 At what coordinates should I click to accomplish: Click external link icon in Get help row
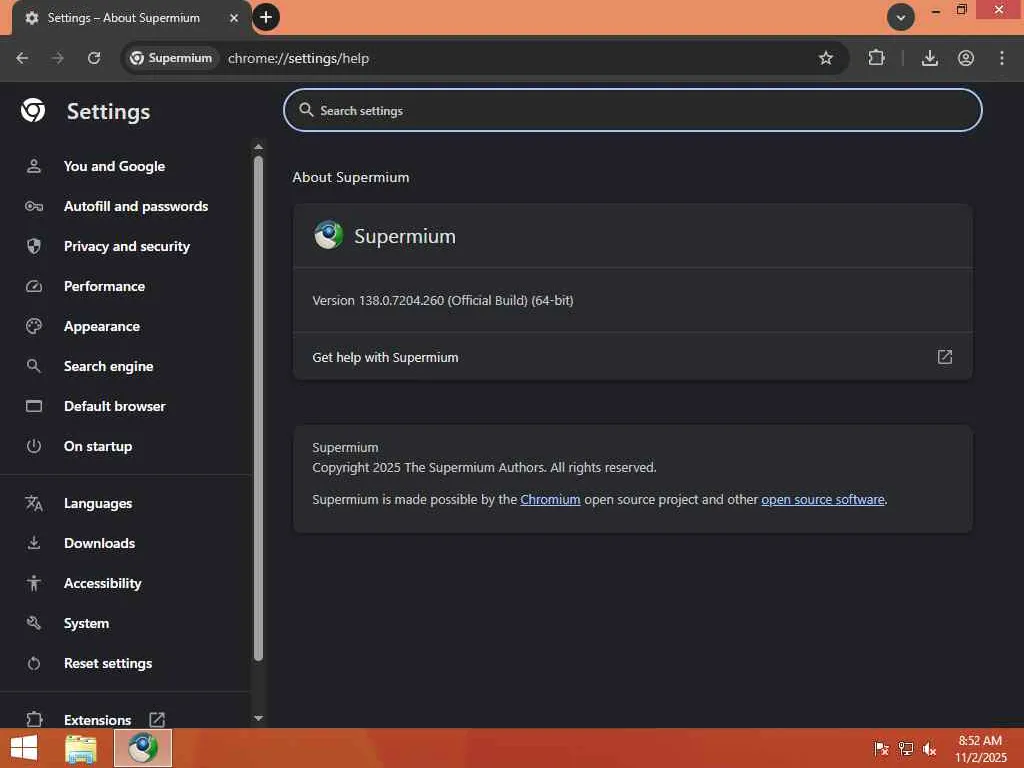click(944, 357)
